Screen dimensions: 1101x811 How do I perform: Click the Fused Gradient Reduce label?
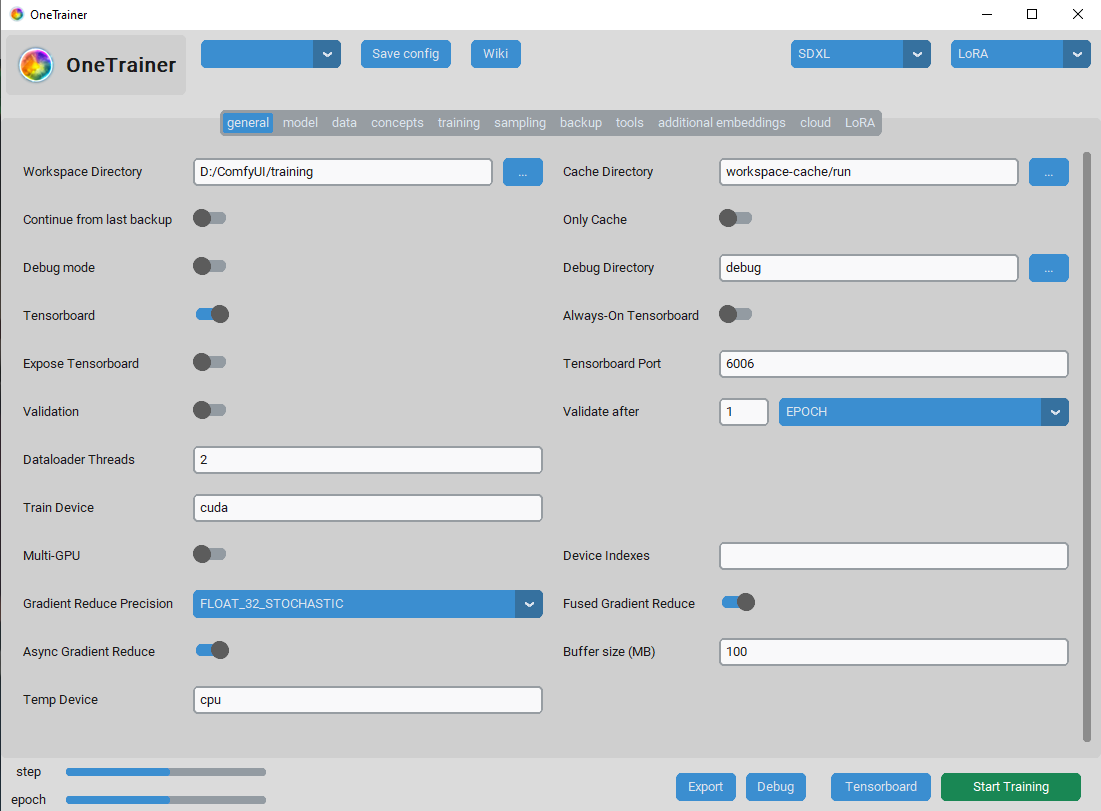point(628,604)
